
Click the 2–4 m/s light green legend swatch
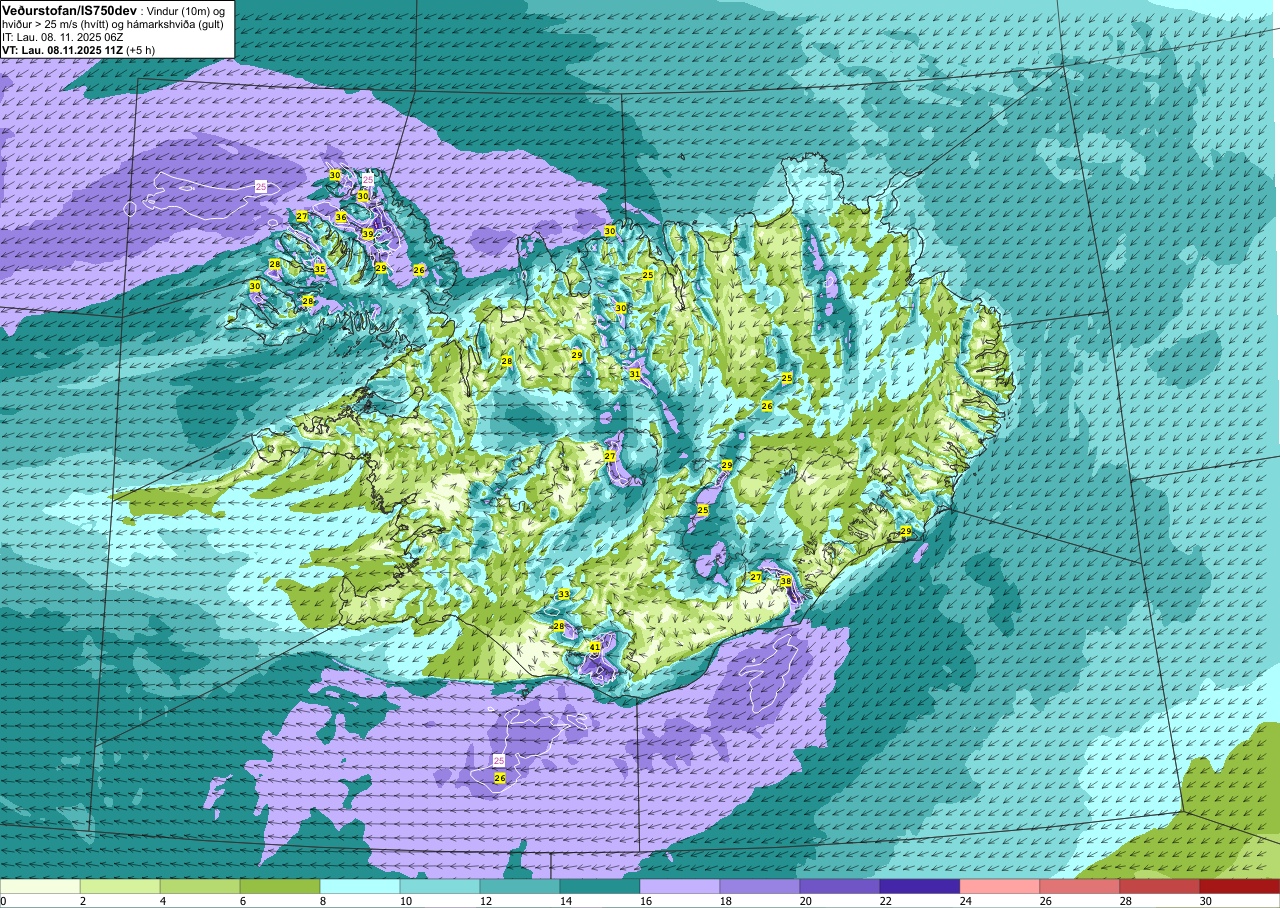click(x=120, y=886)
